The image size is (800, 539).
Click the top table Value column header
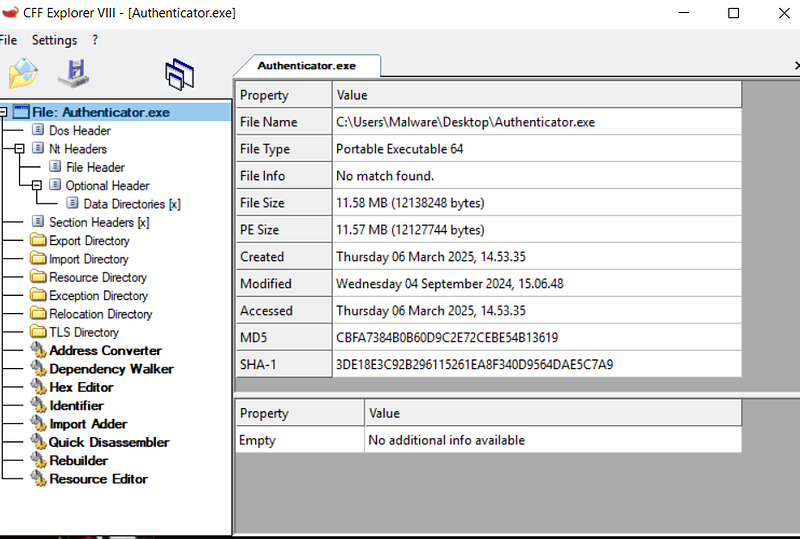pos(537,95)
